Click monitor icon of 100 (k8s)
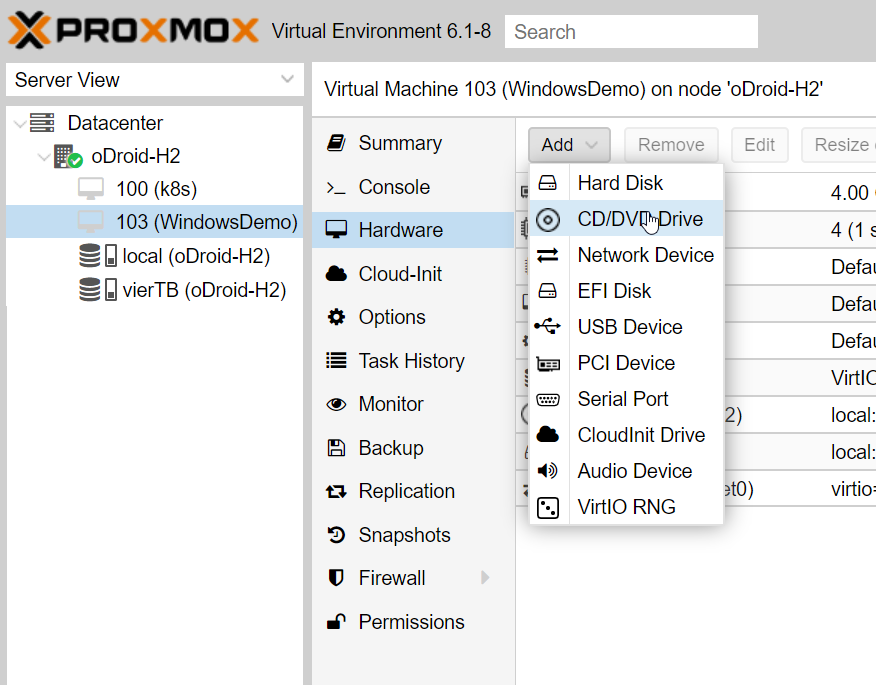This screenshot has width=876, height=685. pyautogui.click(x=91, y=189)
